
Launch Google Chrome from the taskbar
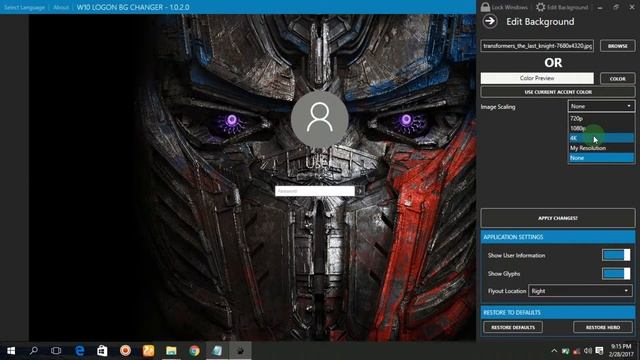[194, 351]
